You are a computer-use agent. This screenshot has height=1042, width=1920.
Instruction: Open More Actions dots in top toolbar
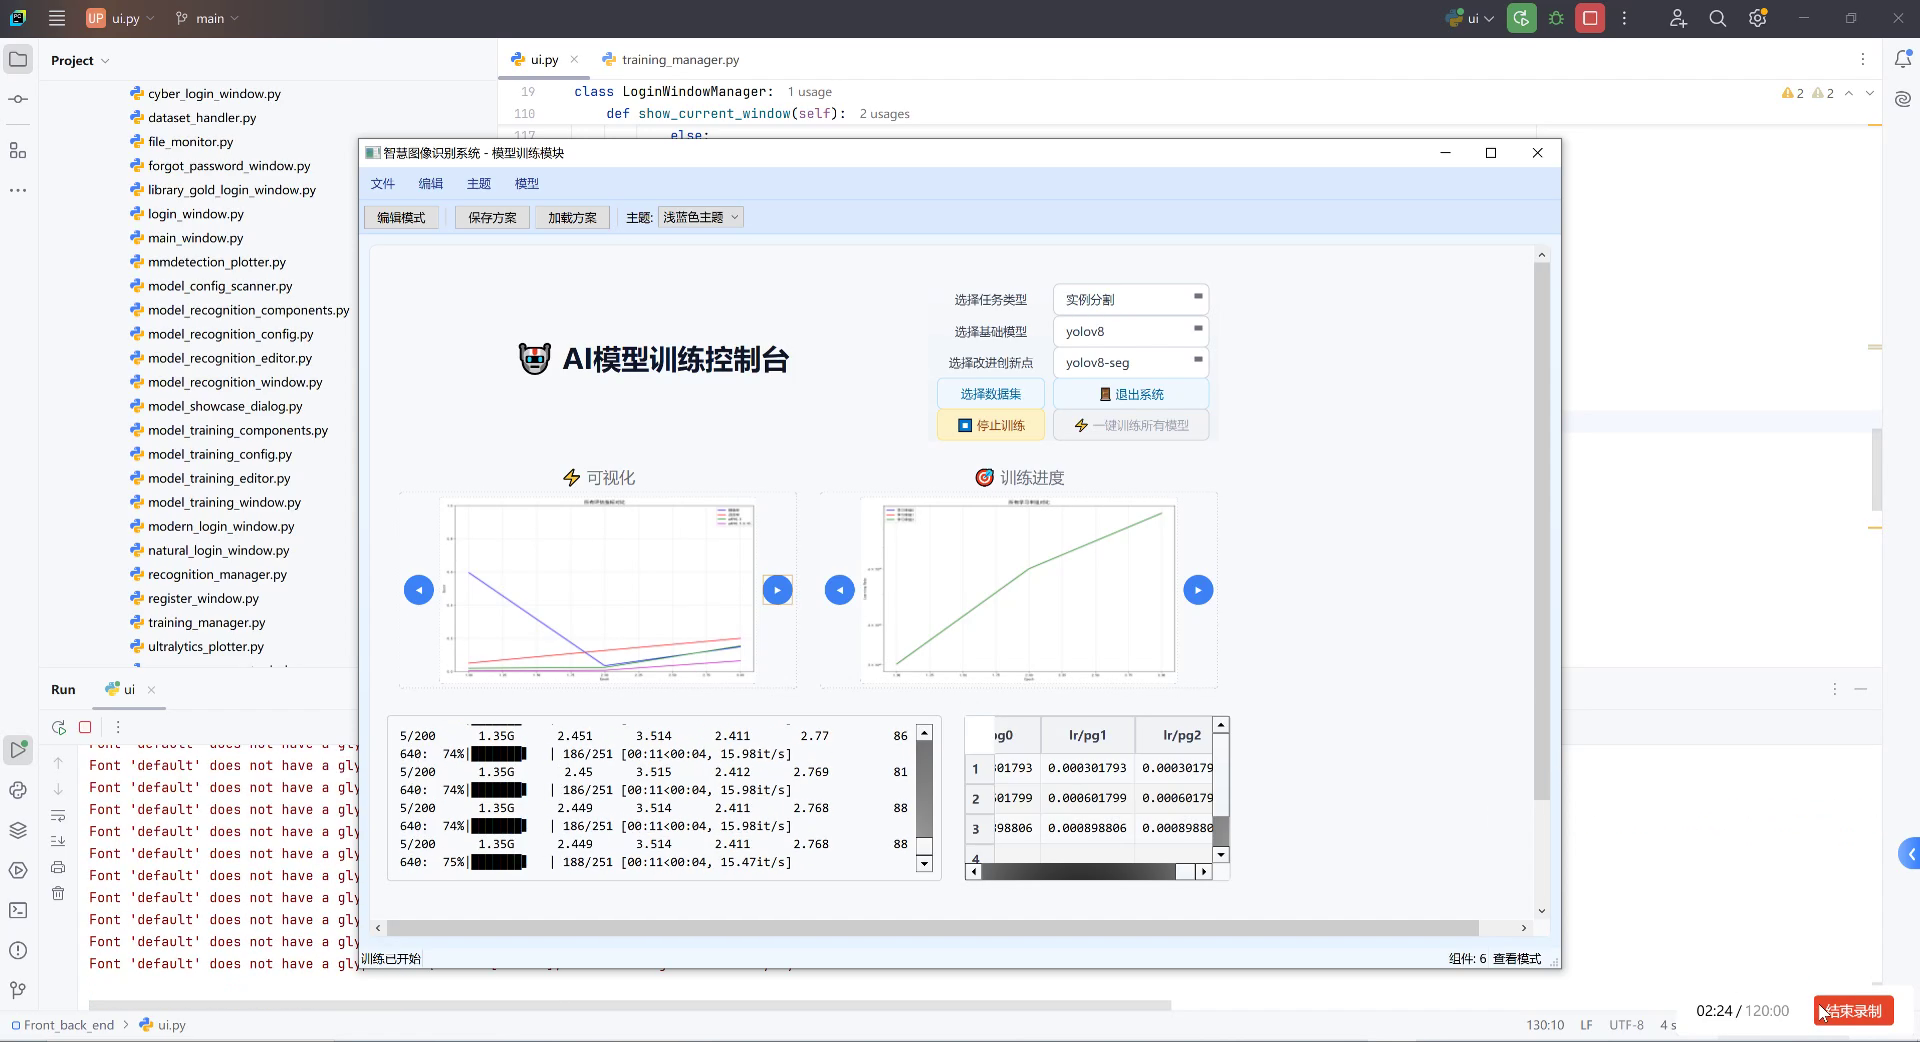[x=1624, y=18]
